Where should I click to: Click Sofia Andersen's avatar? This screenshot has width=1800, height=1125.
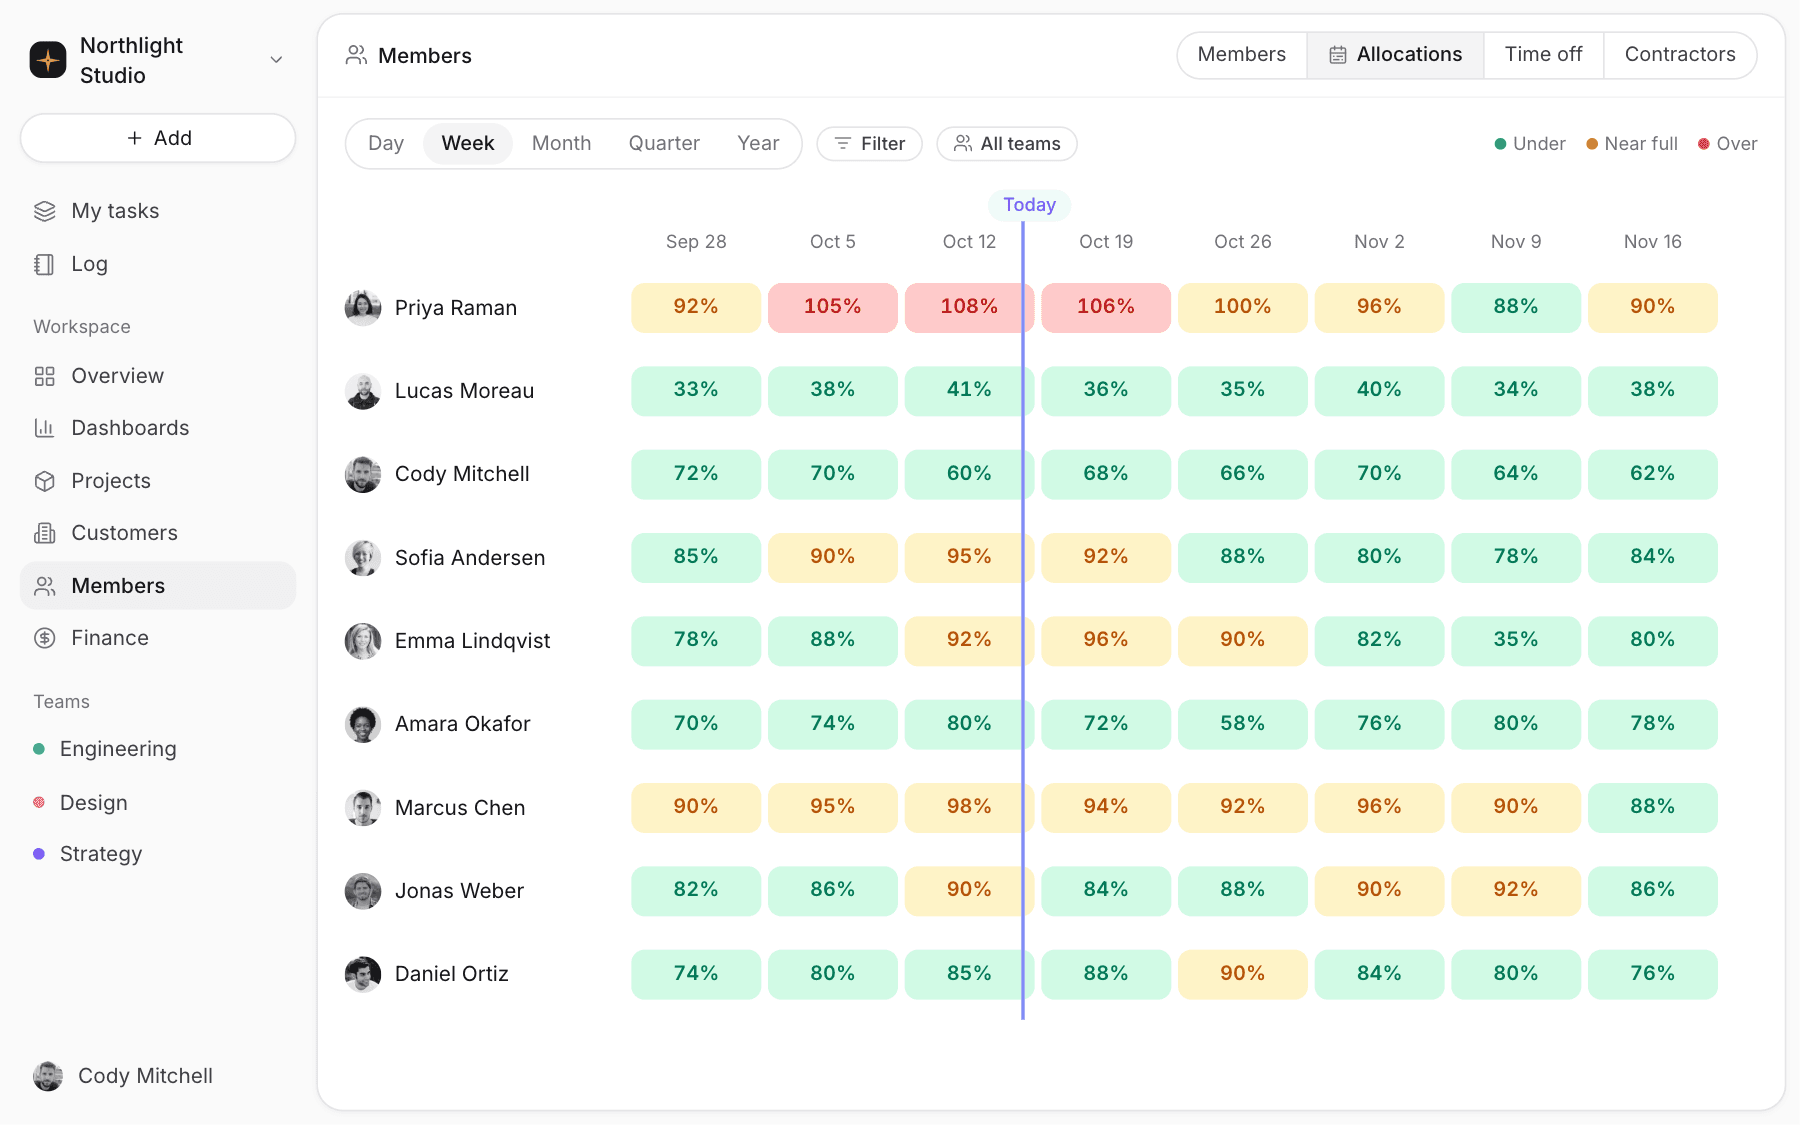pos(363,558)
